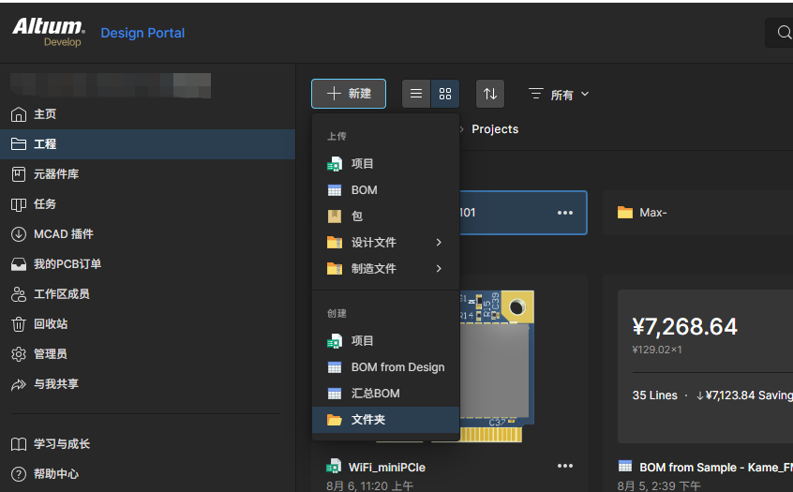Viewport: 793px width, 492px height.
Task: Click the 与我共享 share arrow icon
Action: [x=19, y=384]
